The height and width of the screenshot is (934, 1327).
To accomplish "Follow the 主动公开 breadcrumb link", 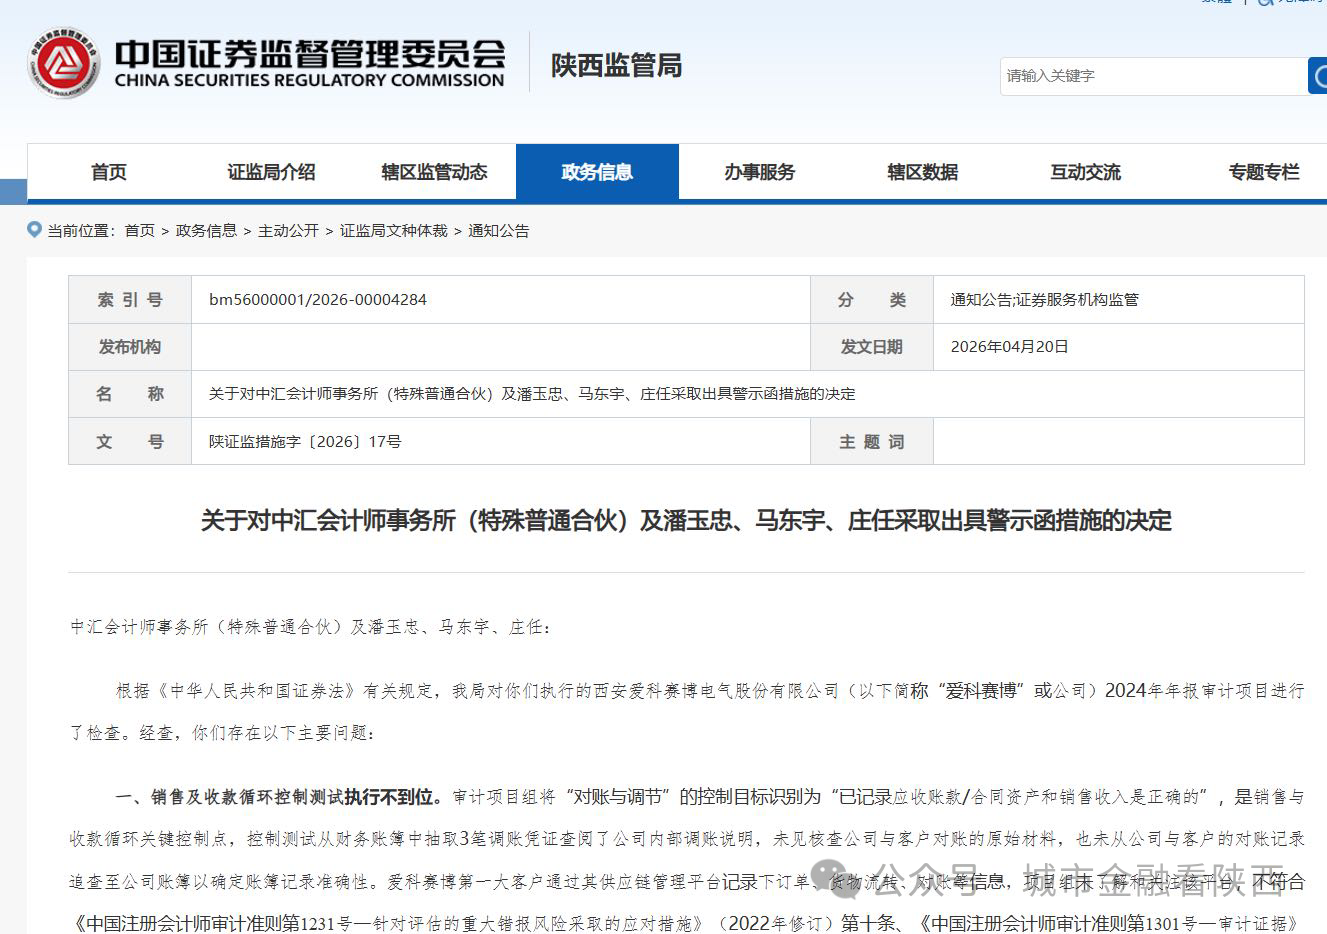I will pyautogui.click(x=288, y=231).
